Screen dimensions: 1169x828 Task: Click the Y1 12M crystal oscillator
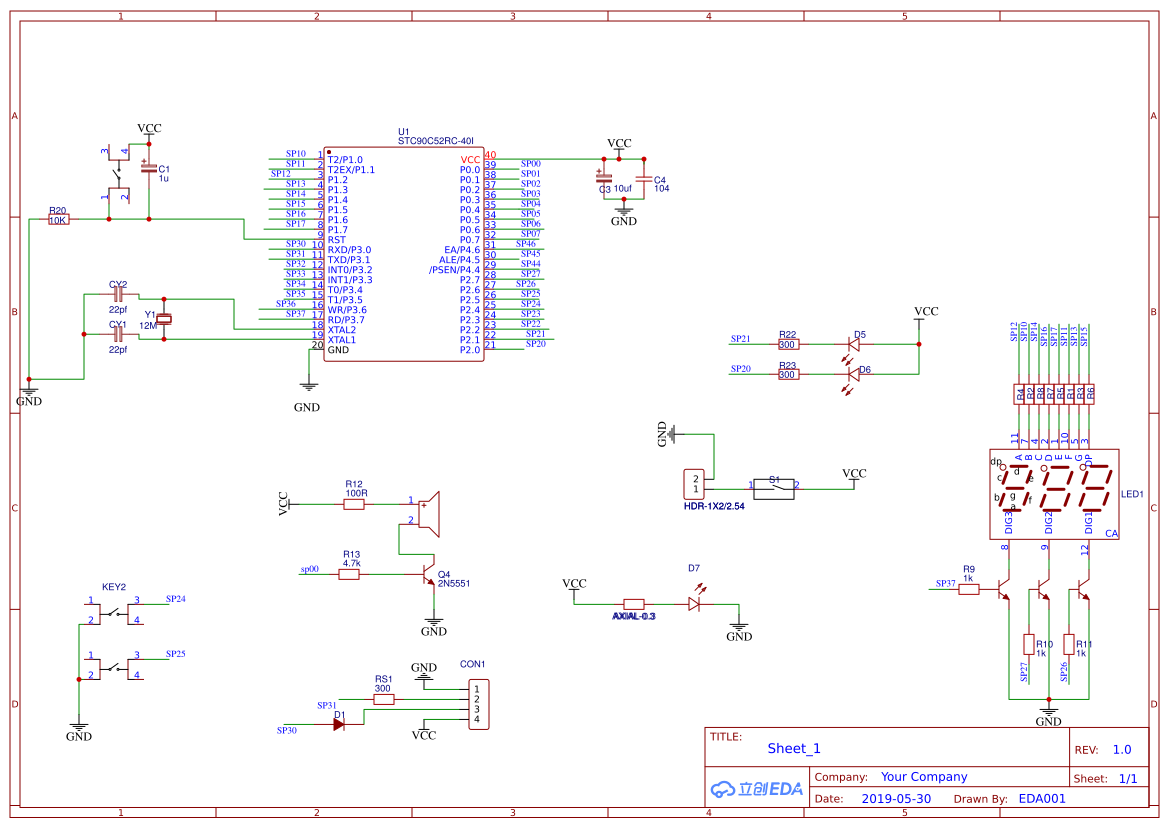[x=164, y=319]
